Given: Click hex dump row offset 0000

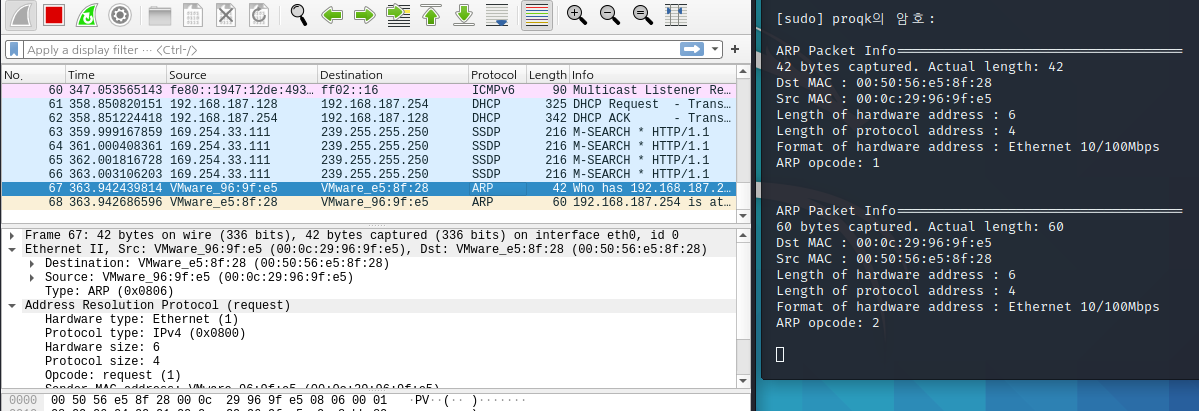Looking at the screenshot, I should point(21,400).
